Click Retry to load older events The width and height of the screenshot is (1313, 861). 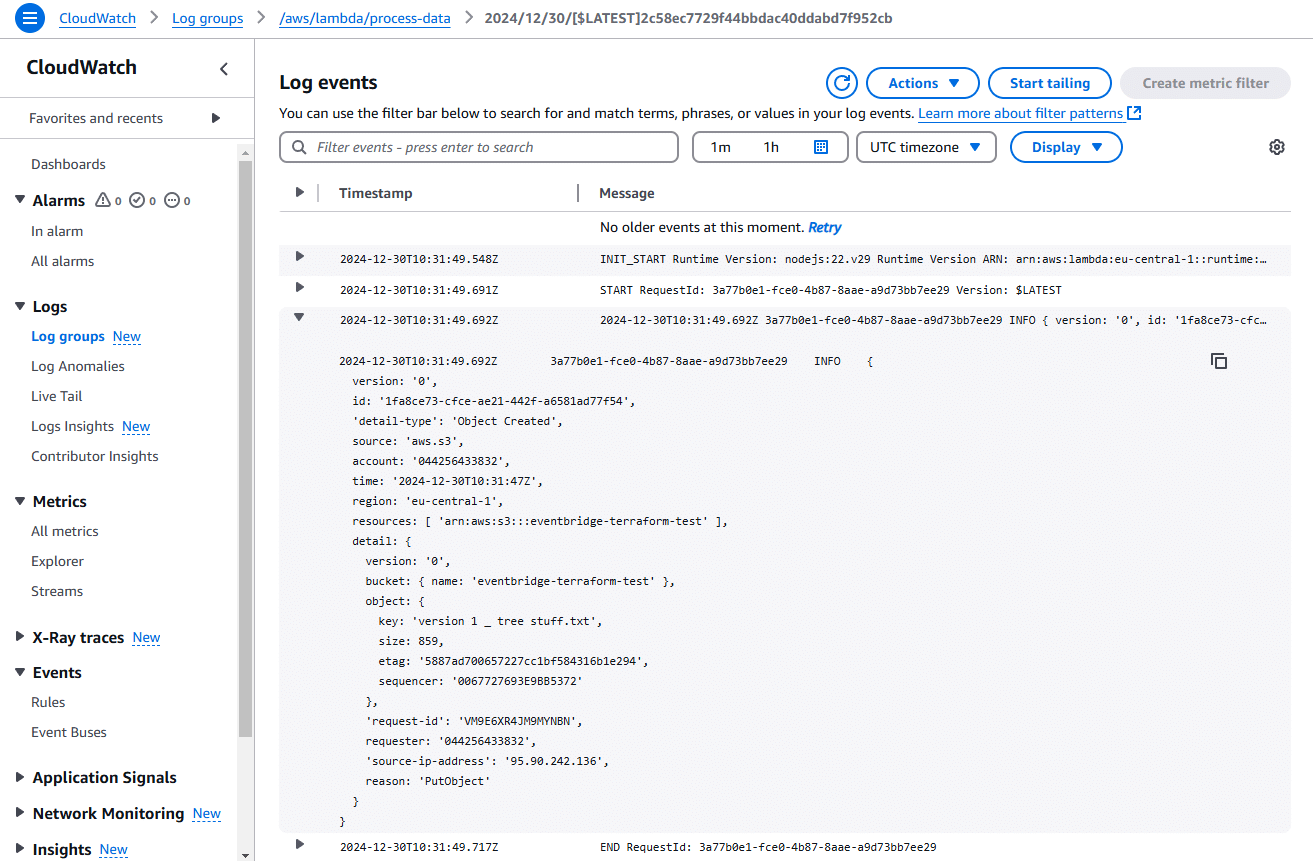click(x=825, y=227)
